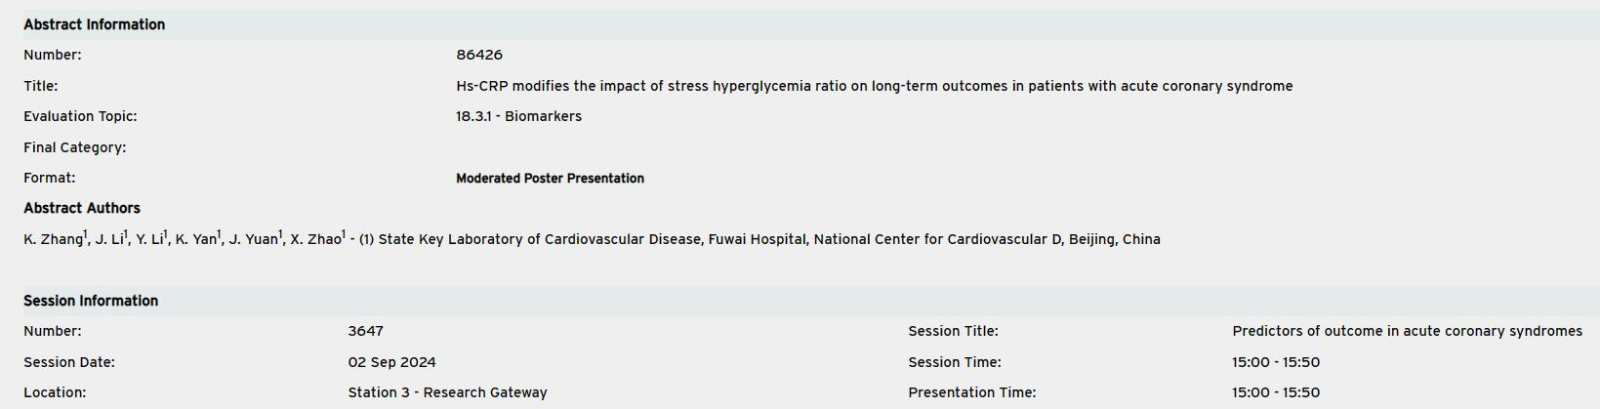Click the Hs-CRP abstract title text
Viewport: 1600px width, 409px height.
click(874, 86)
